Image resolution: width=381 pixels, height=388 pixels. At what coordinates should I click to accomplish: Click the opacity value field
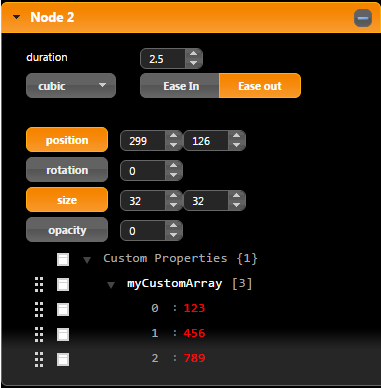coord(143,231)
